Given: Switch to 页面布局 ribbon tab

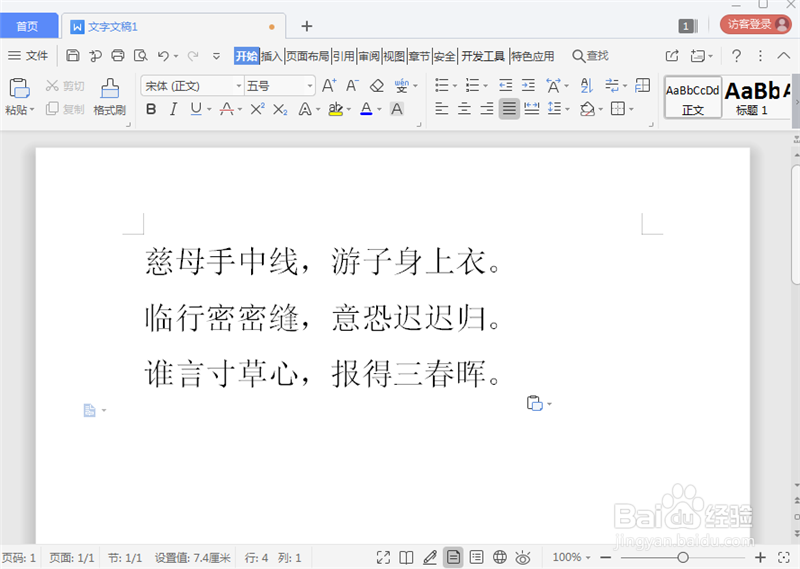Looking at the screenshot, I should 307,56.
